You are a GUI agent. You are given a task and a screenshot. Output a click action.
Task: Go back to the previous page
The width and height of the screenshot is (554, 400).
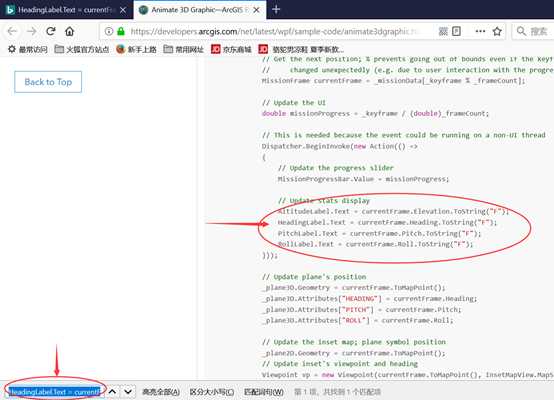12,31
